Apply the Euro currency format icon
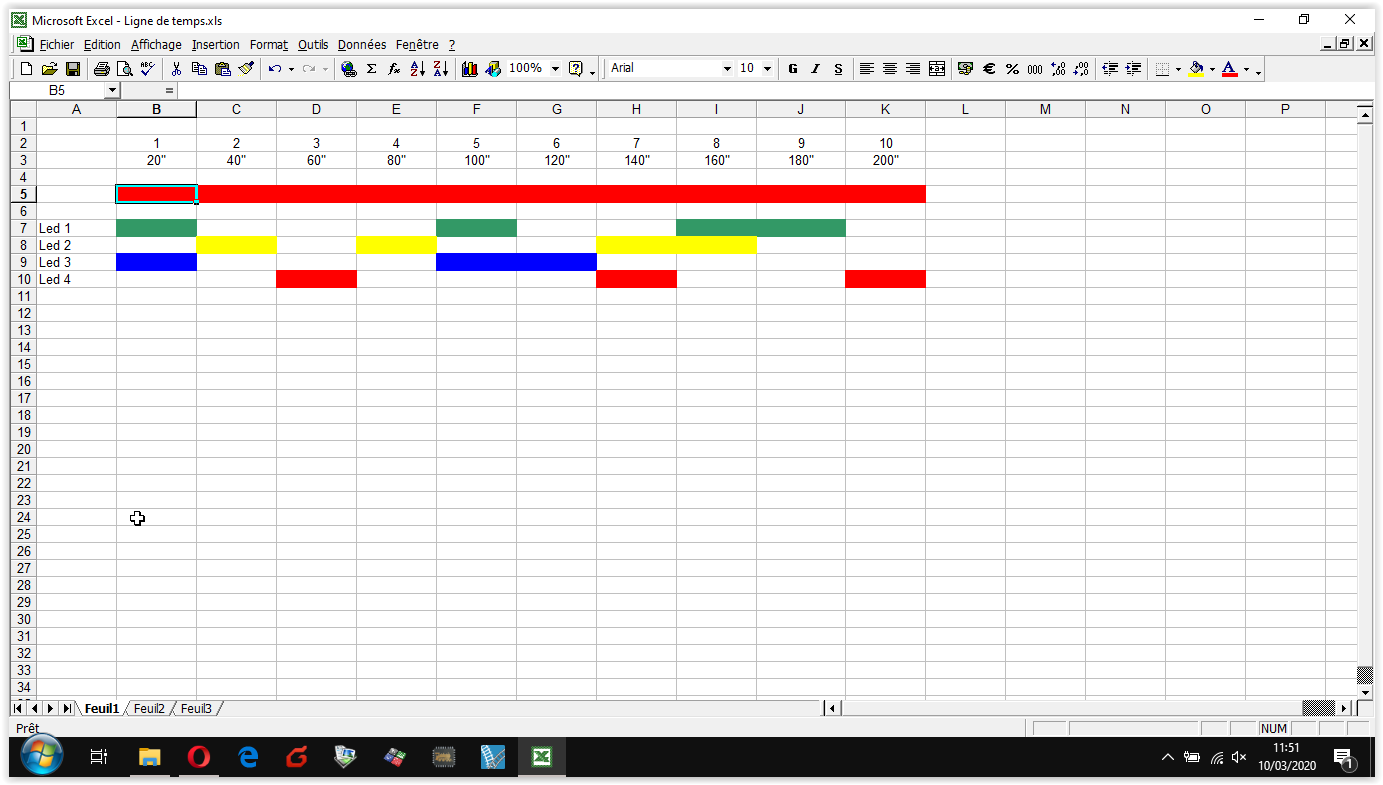 [x=989, y=69]
